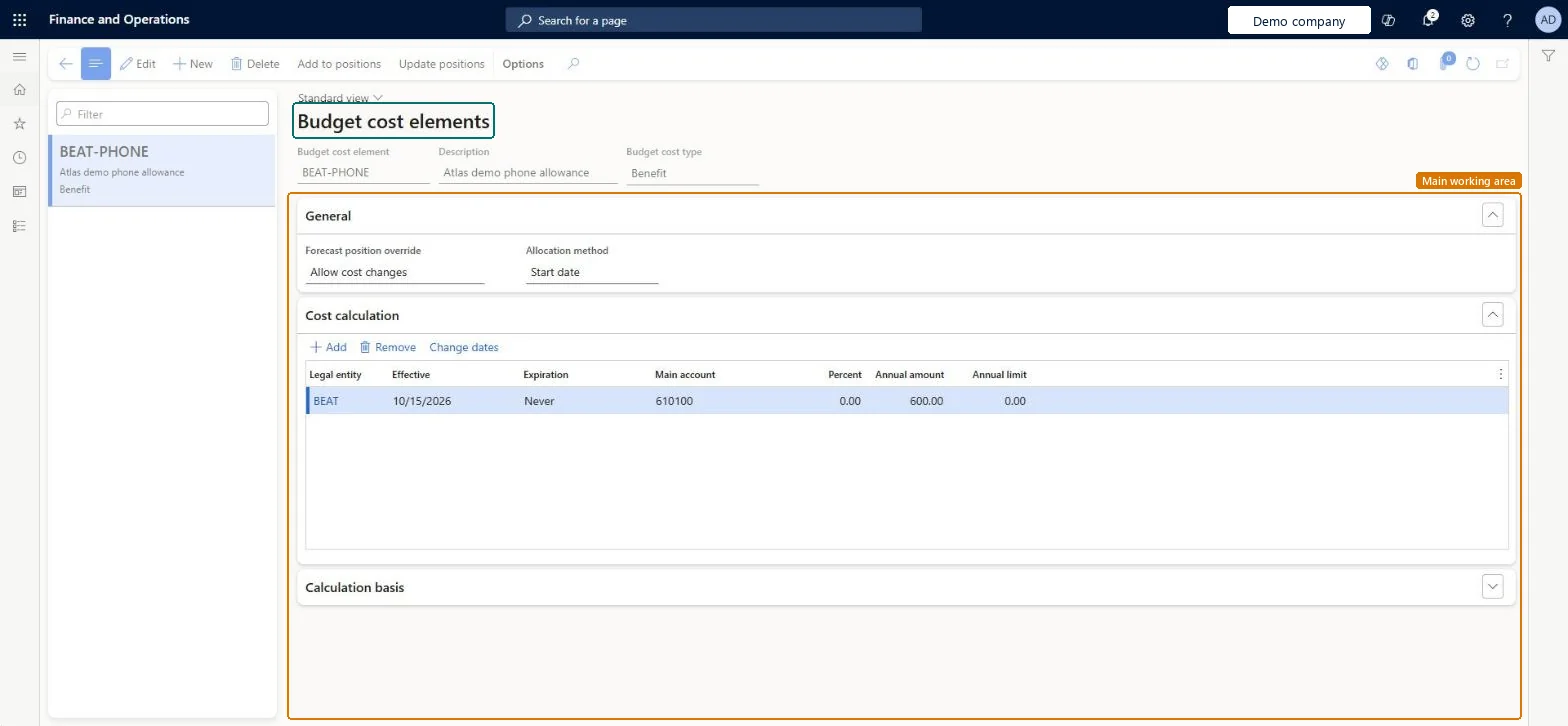Open the Settings gear

[1468, 20]
